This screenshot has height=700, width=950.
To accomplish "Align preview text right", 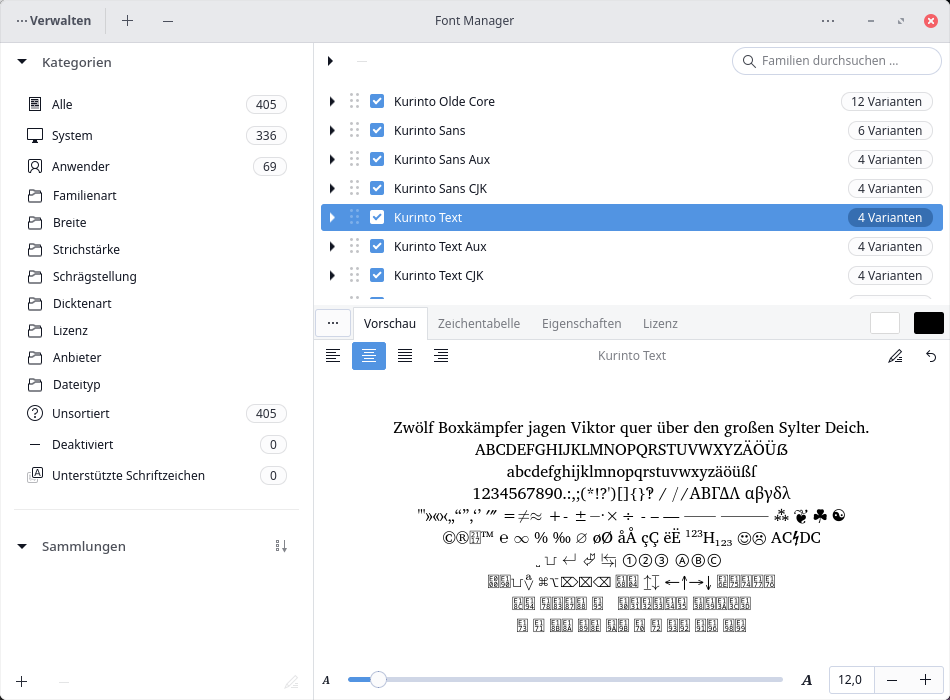I will (441, 356).
